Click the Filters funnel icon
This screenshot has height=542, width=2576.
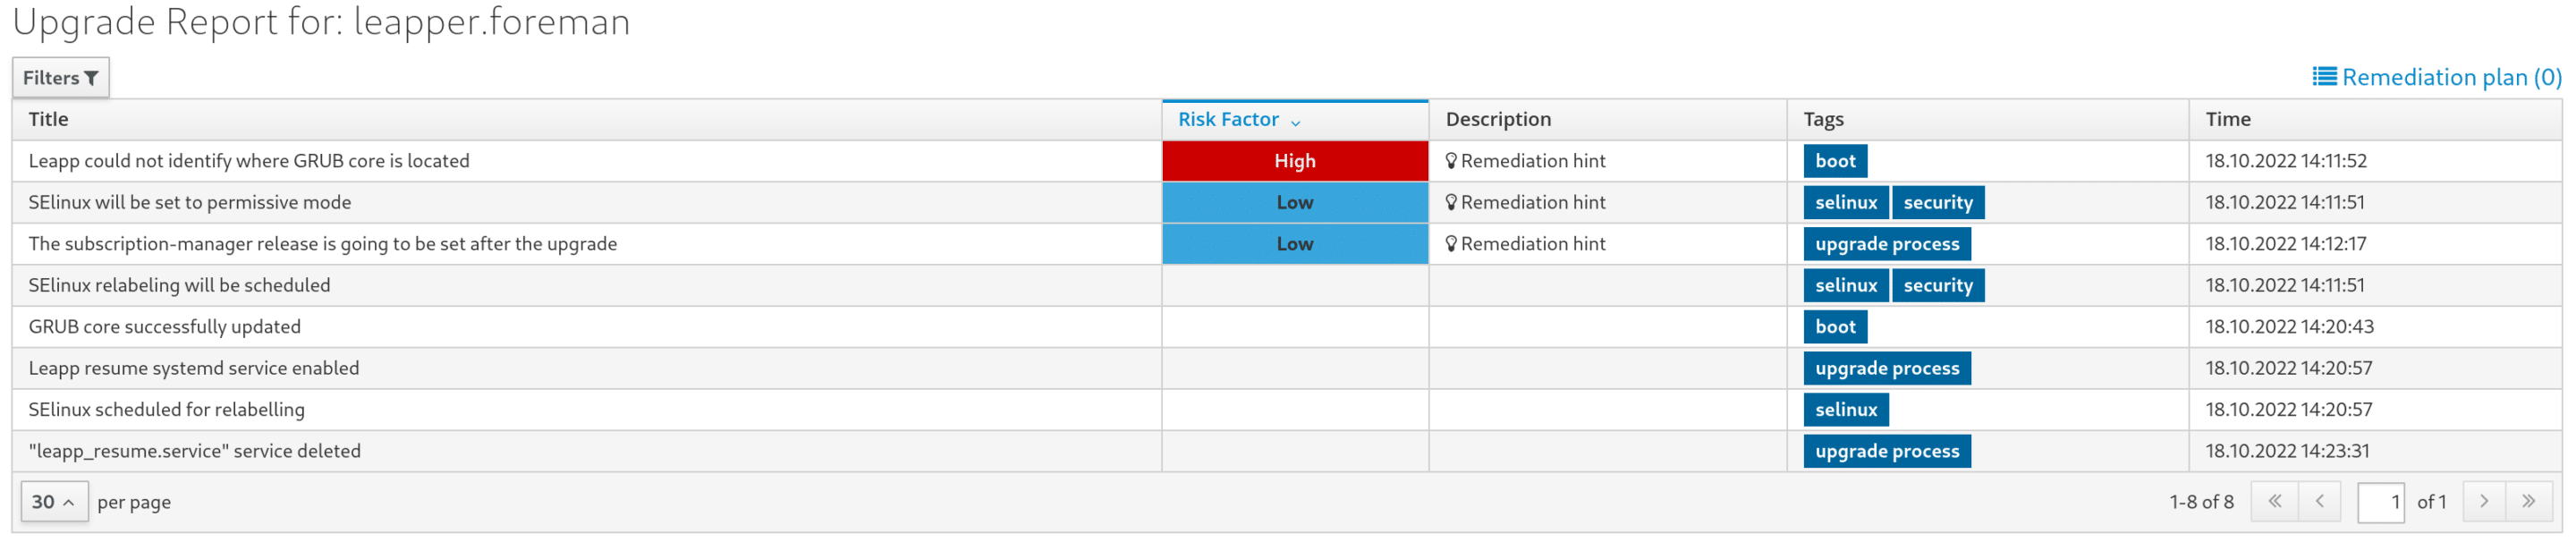(91, 78)
